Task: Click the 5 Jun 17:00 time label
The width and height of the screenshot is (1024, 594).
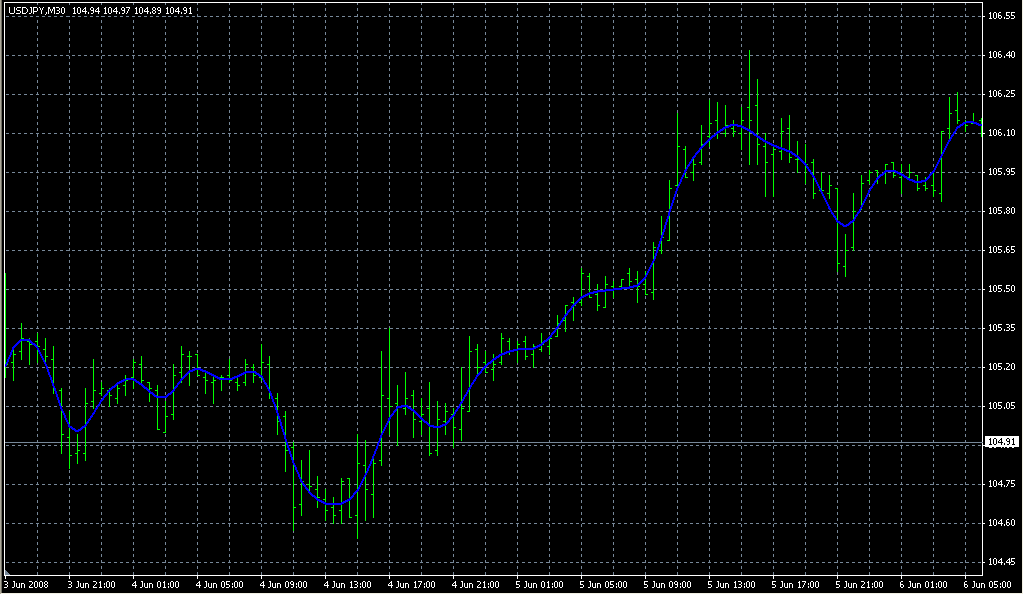Action: pyautogui.click(x=795, y=585)
